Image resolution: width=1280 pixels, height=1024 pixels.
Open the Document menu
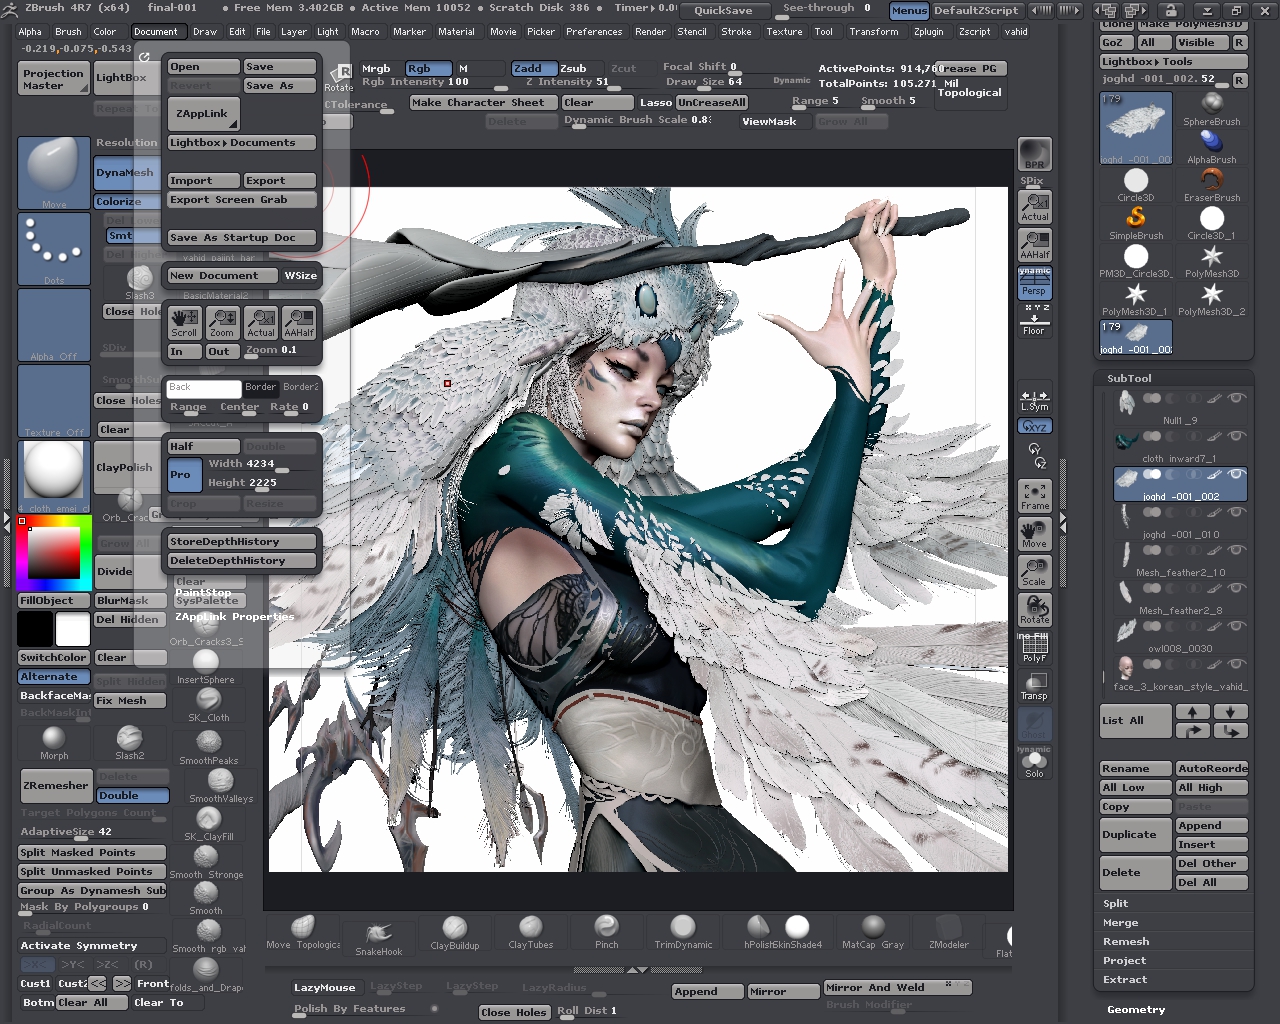156,31
